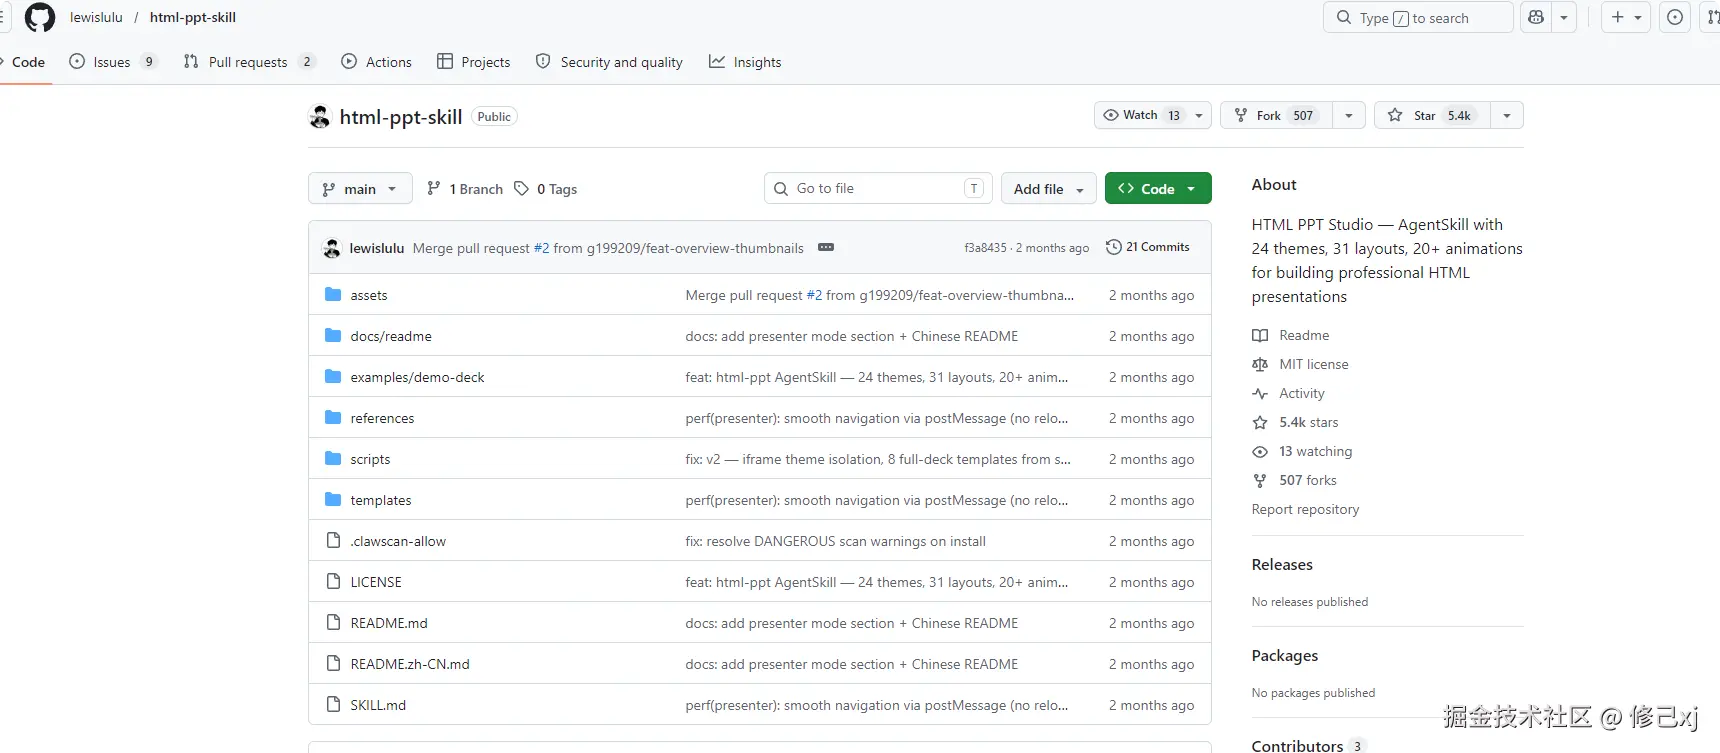Star the html-ppt-skill repository

[x=1433, y=116]
